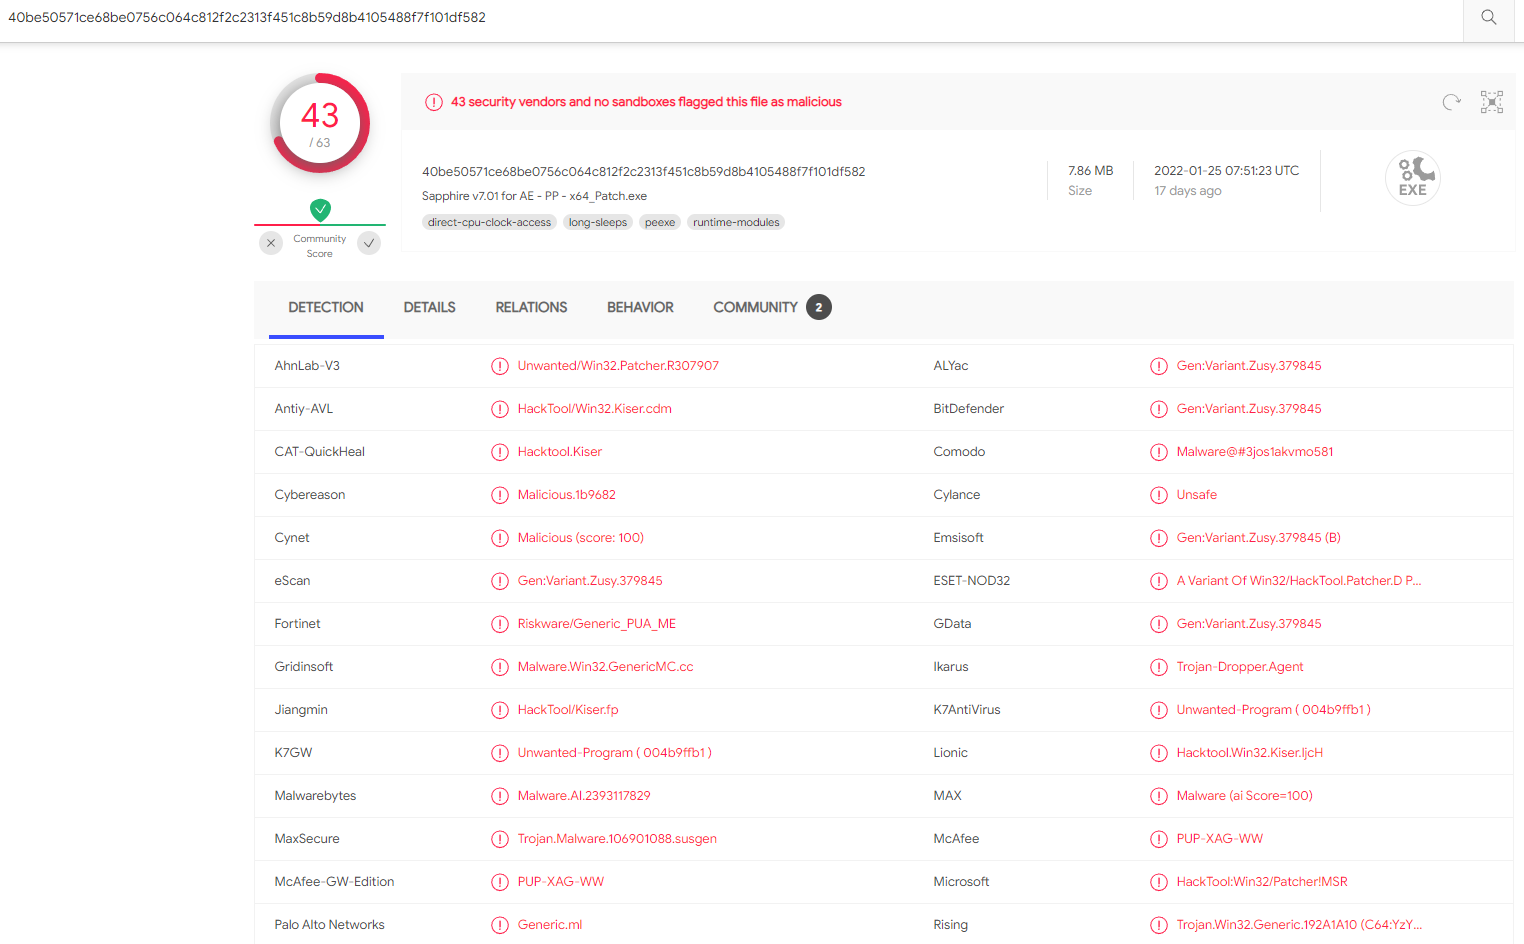This screenshot has width=1524, height=944.
Task: Click alert icon next to Hacktool.Kiser
Action: [x=500, y=452]
